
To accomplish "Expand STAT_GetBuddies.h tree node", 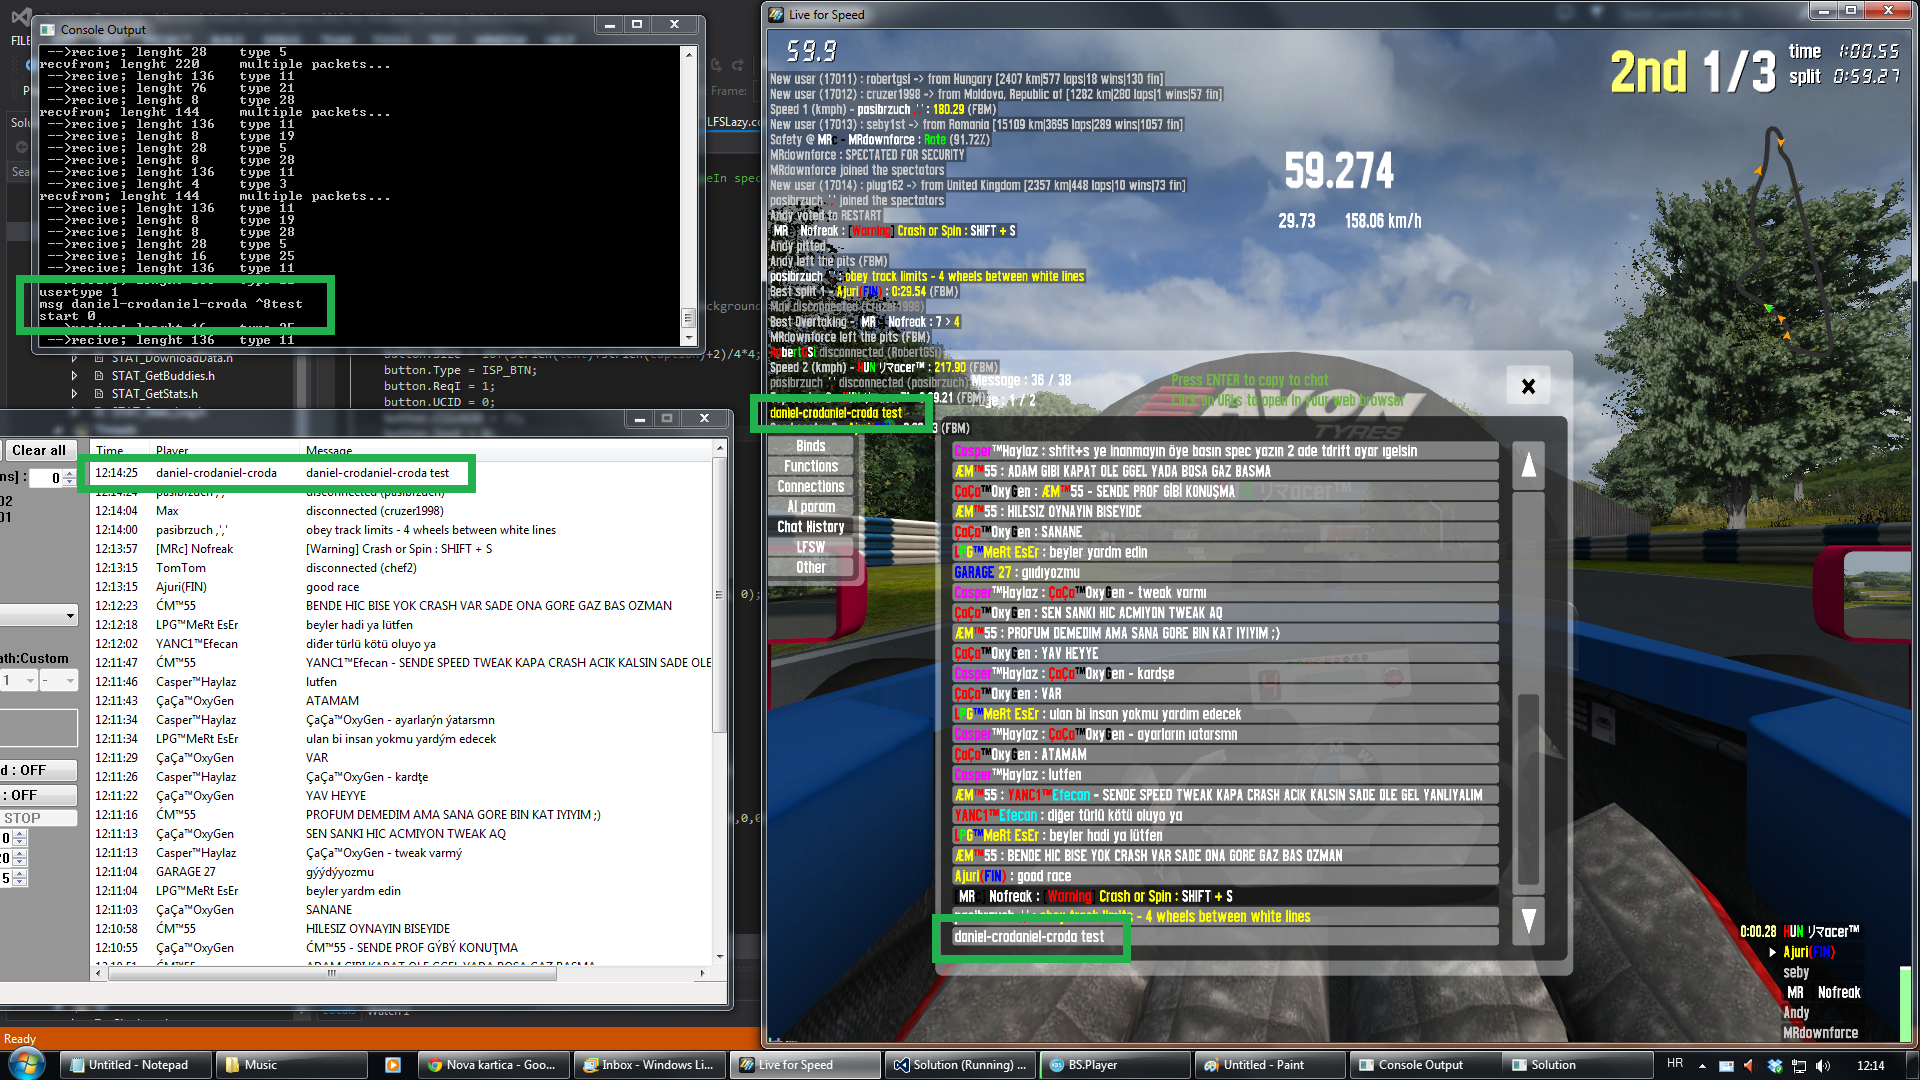I will 74,376.
